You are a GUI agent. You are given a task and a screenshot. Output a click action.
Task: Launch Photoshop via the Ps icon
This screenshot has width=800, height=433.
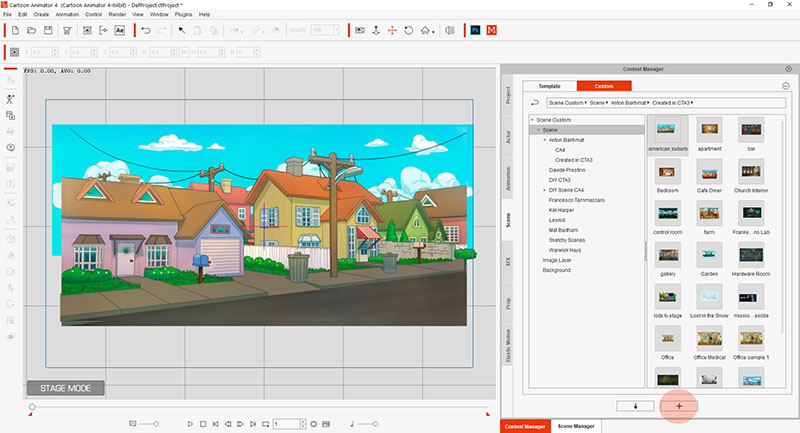pos(475,31)
